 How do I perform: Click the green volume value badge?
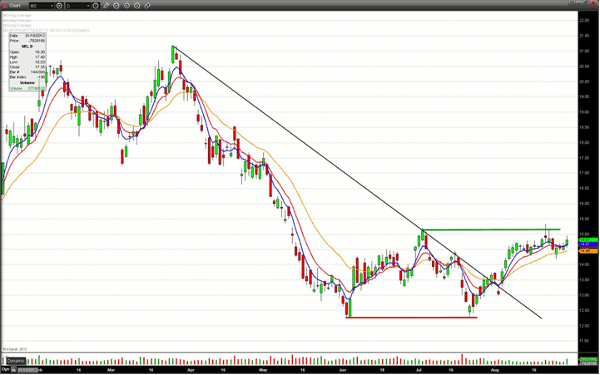pyautogui.click(x=589, y=359)
